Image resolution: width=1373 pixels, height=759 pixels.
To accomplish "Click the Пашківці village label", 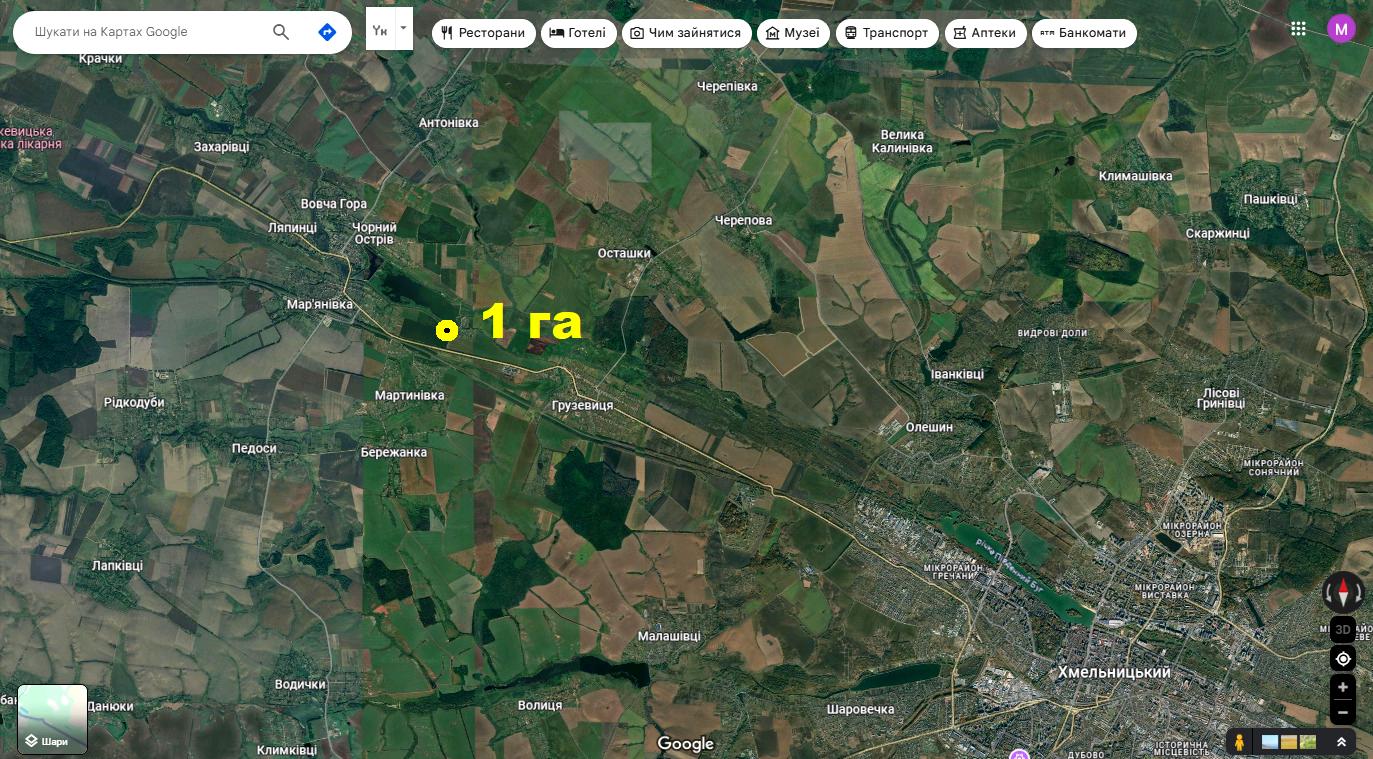I will point(1270,199).
